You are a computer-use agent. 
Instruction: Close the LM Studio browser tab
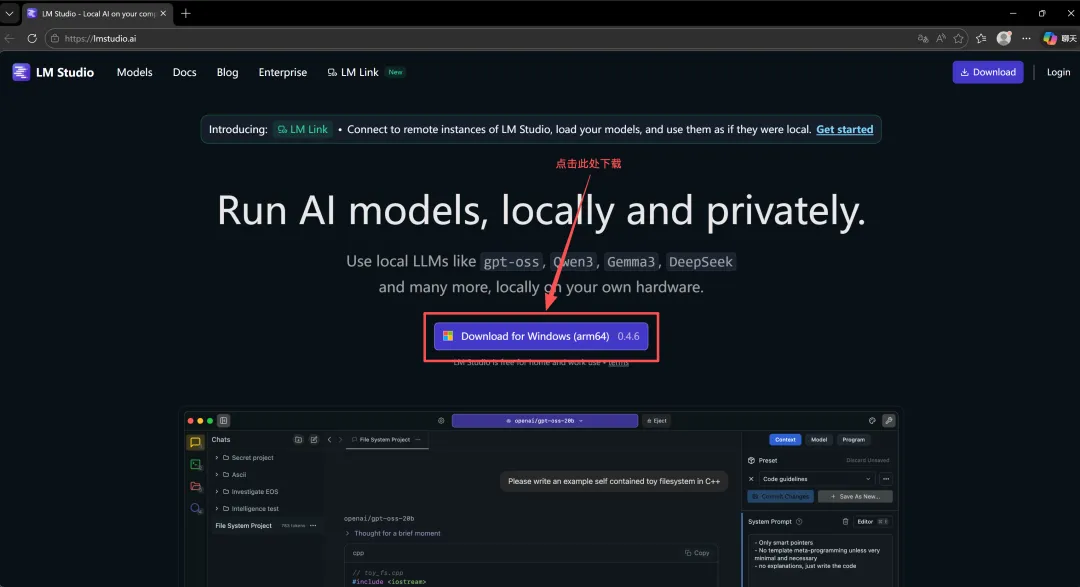pyautogui.click(x=163, y=13)
